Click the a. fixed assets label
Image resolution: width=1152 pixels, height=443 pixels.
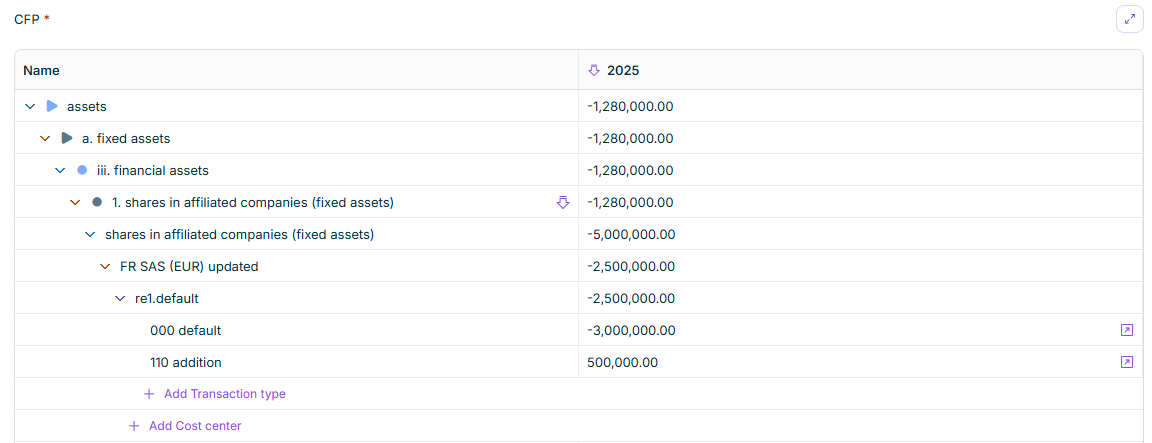coord(126,138)
